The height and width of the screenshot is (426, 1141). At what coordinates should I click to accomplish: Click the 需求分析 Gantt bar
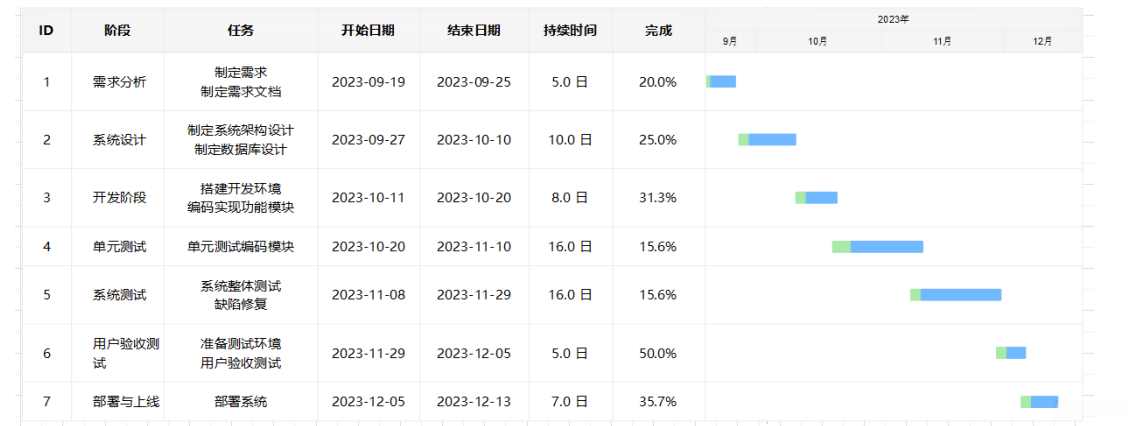(x=722, y=82)
